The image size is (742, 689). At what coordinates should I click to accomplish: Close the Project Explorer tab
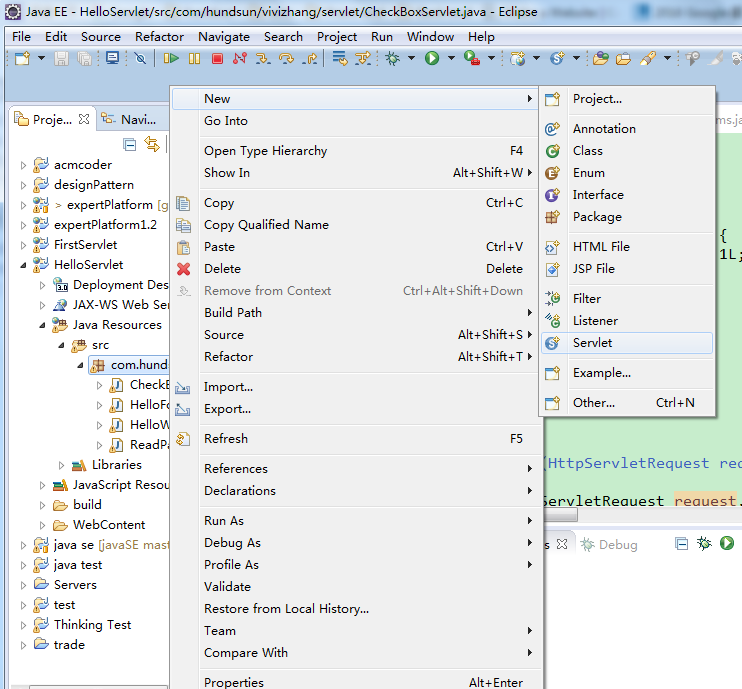pyautogui.click(x=84, y=119)
